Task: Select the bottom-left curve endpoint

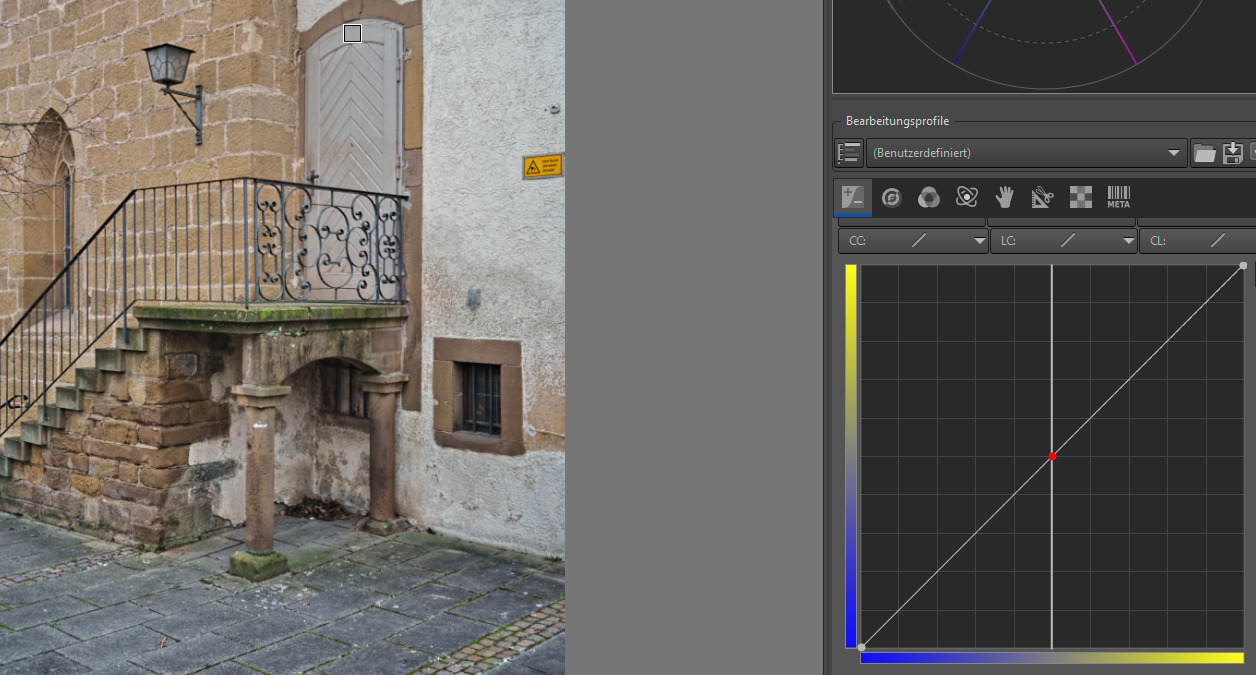Action: [862, 647]
